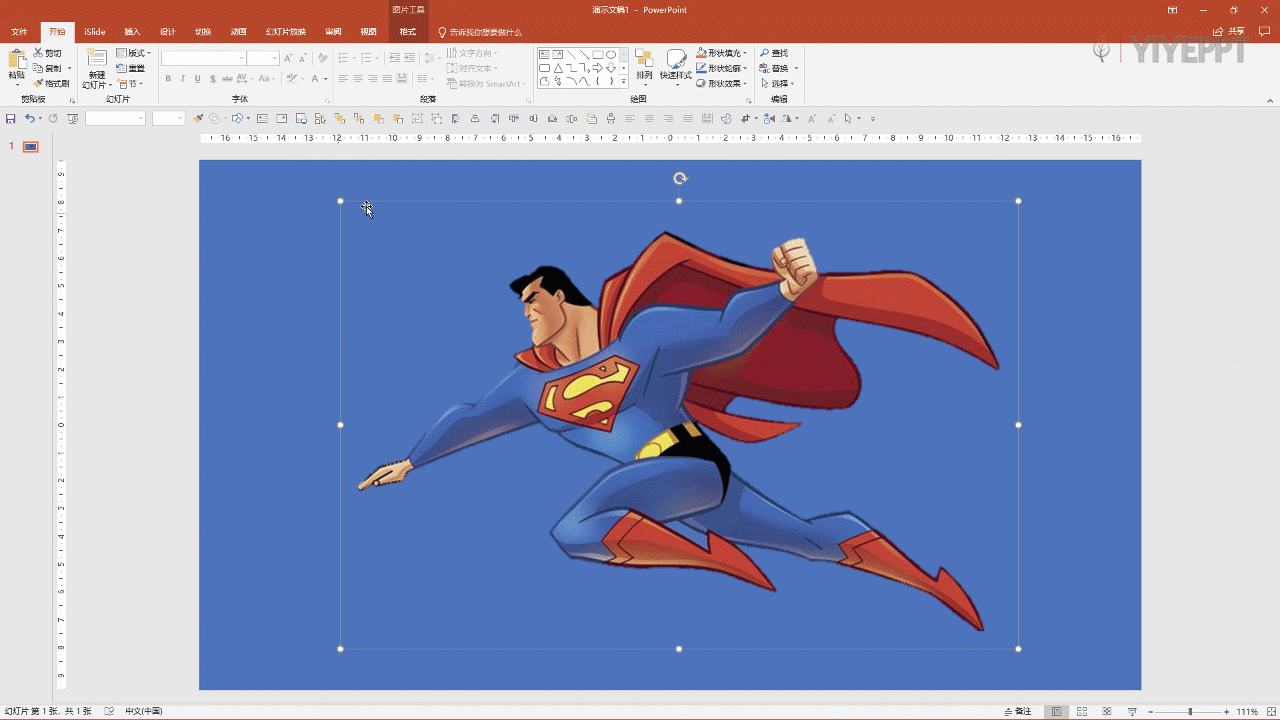Click the Undo arrow icon

[30, 119]
